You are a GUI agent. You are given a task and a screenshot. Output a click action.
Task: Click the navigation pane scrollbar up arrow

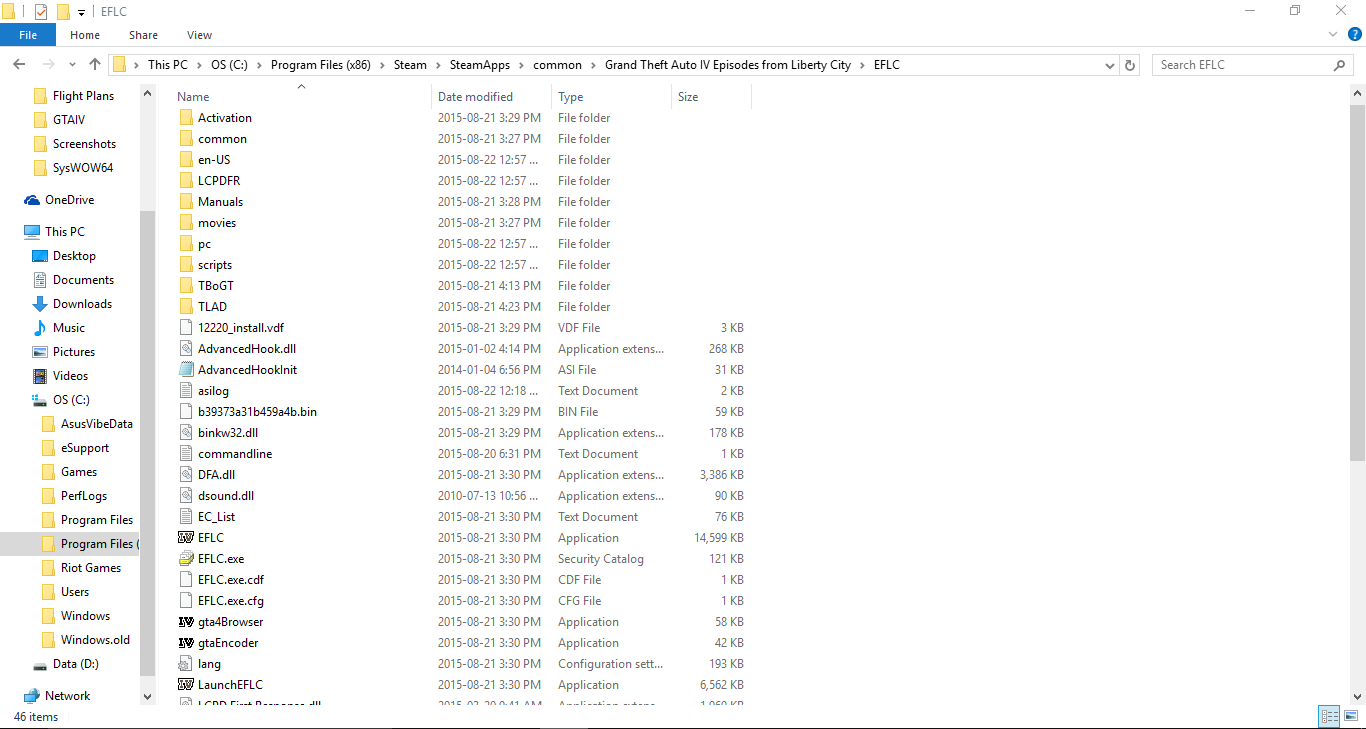point(148,94)
